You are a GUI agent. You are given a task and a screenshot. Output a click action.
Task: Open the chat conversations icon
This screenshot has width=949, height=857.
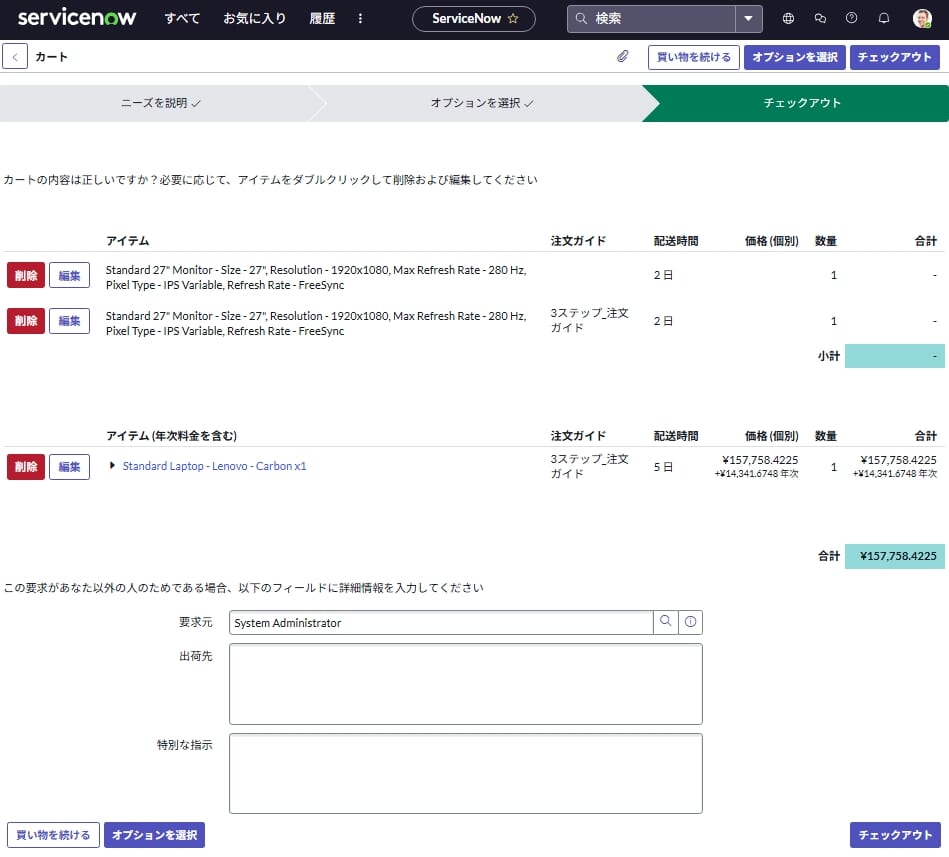820,18
